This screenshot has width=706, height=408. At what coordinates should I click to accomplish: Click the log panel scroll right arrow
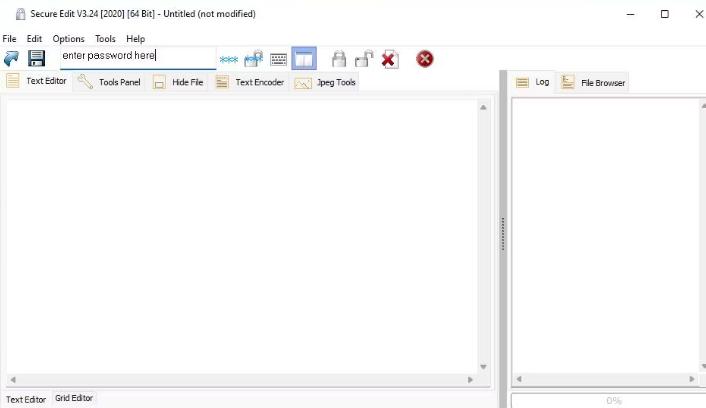click(x=692, y=379)
